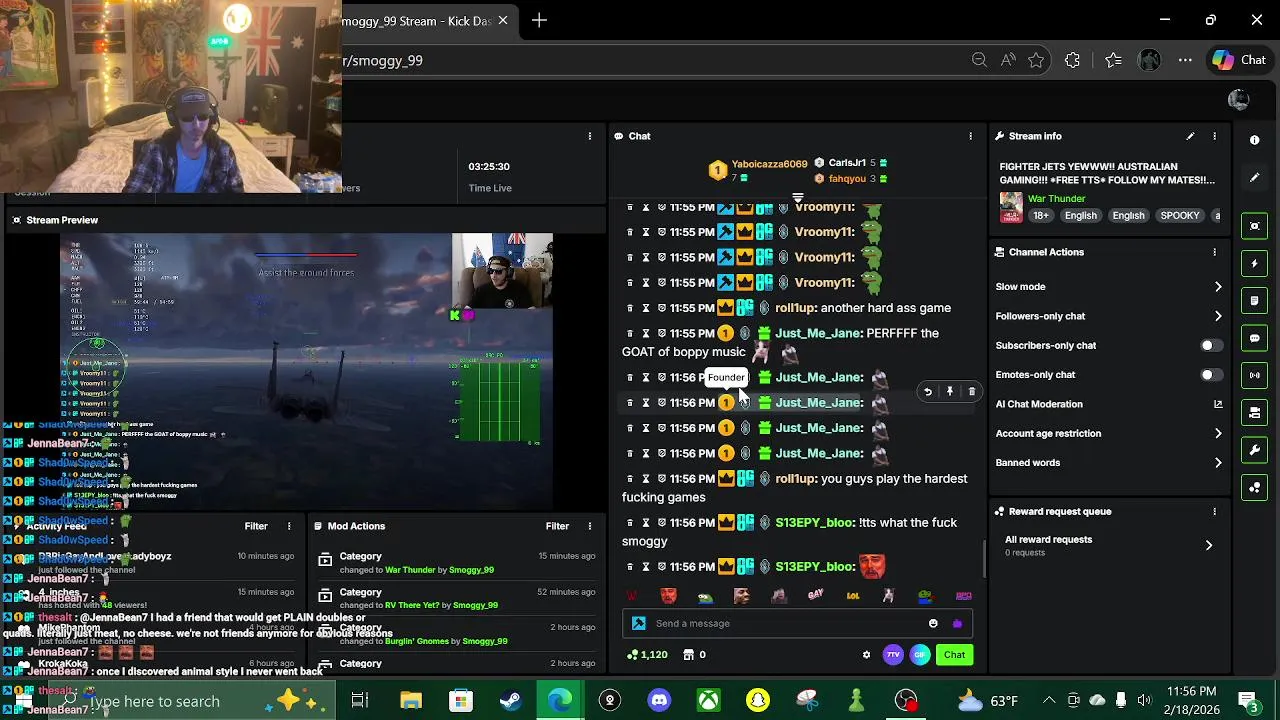
Task: Open browser Extensions puzzle icon
Action: (x=1072, y=60)
